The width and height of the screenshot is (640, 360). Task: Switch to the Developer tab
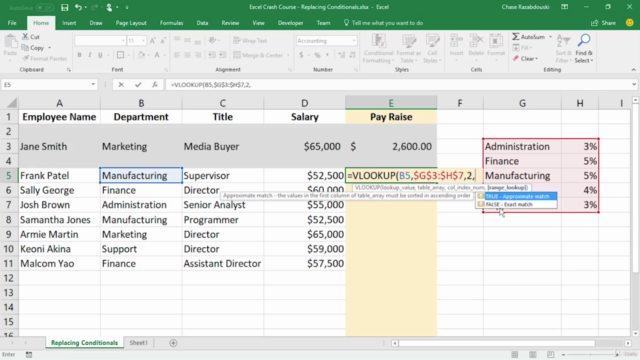[290, 23]
